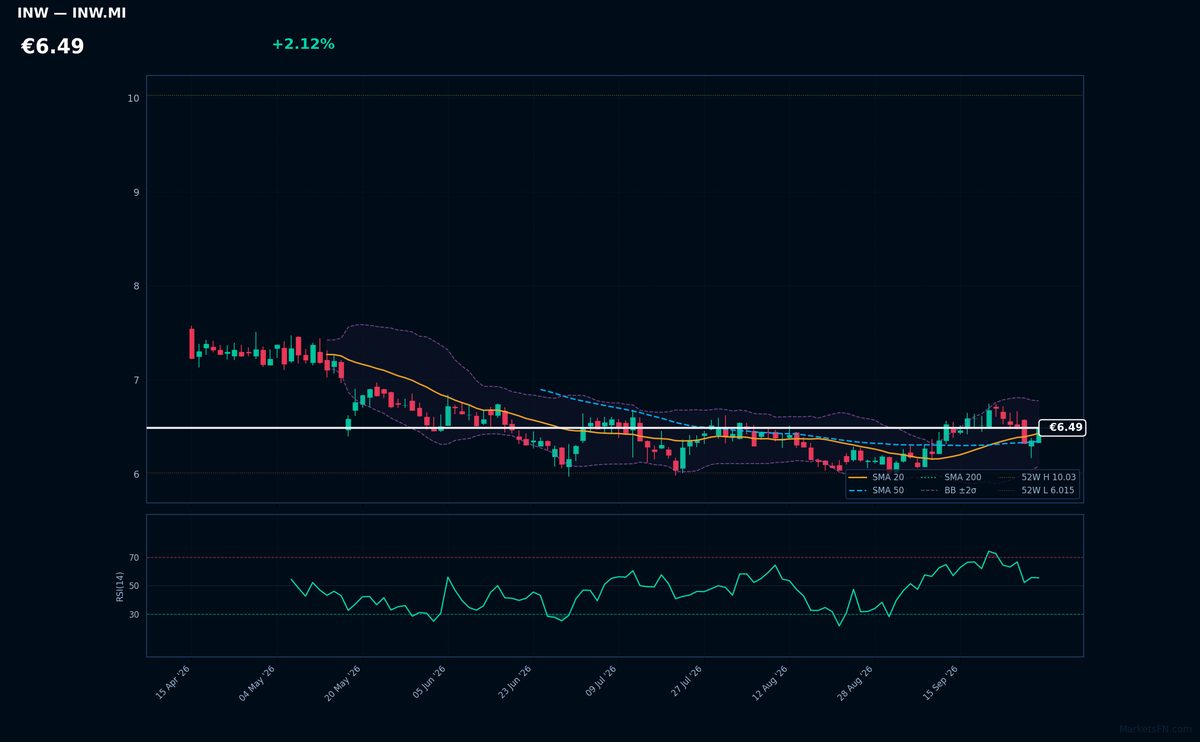Click the 30 level label on the RSI panel
Screen dimensions: 1200x742
[x=134, y=615]
